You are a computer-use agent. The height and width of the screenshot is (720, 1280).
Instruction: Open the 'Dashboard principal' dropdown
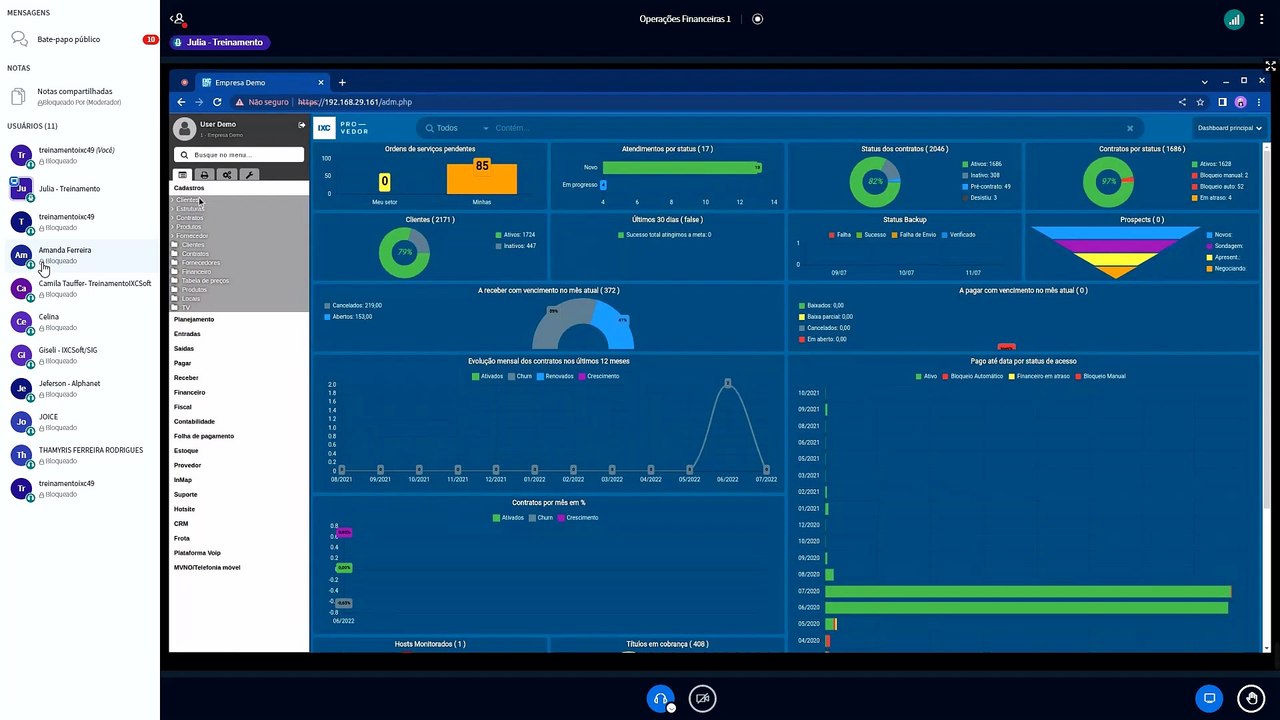click(x=1229, y=128)
